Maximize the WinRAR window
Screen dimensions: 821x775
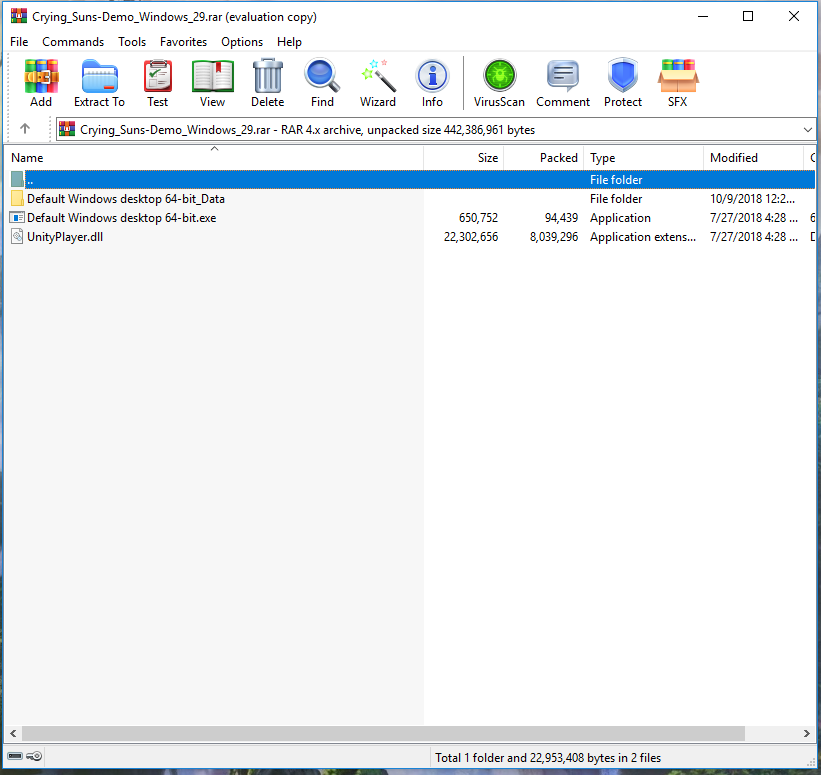pyautogui.click(x=748, y=16)
